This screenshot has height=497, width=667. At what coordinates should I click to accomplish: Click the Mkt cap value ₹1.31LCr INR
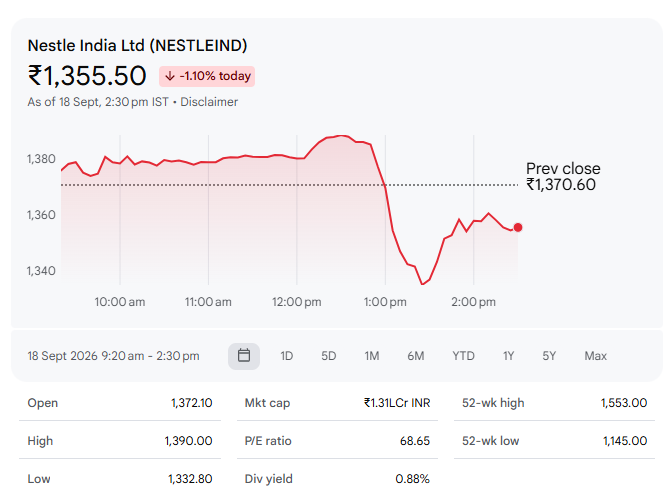(397, 403)
